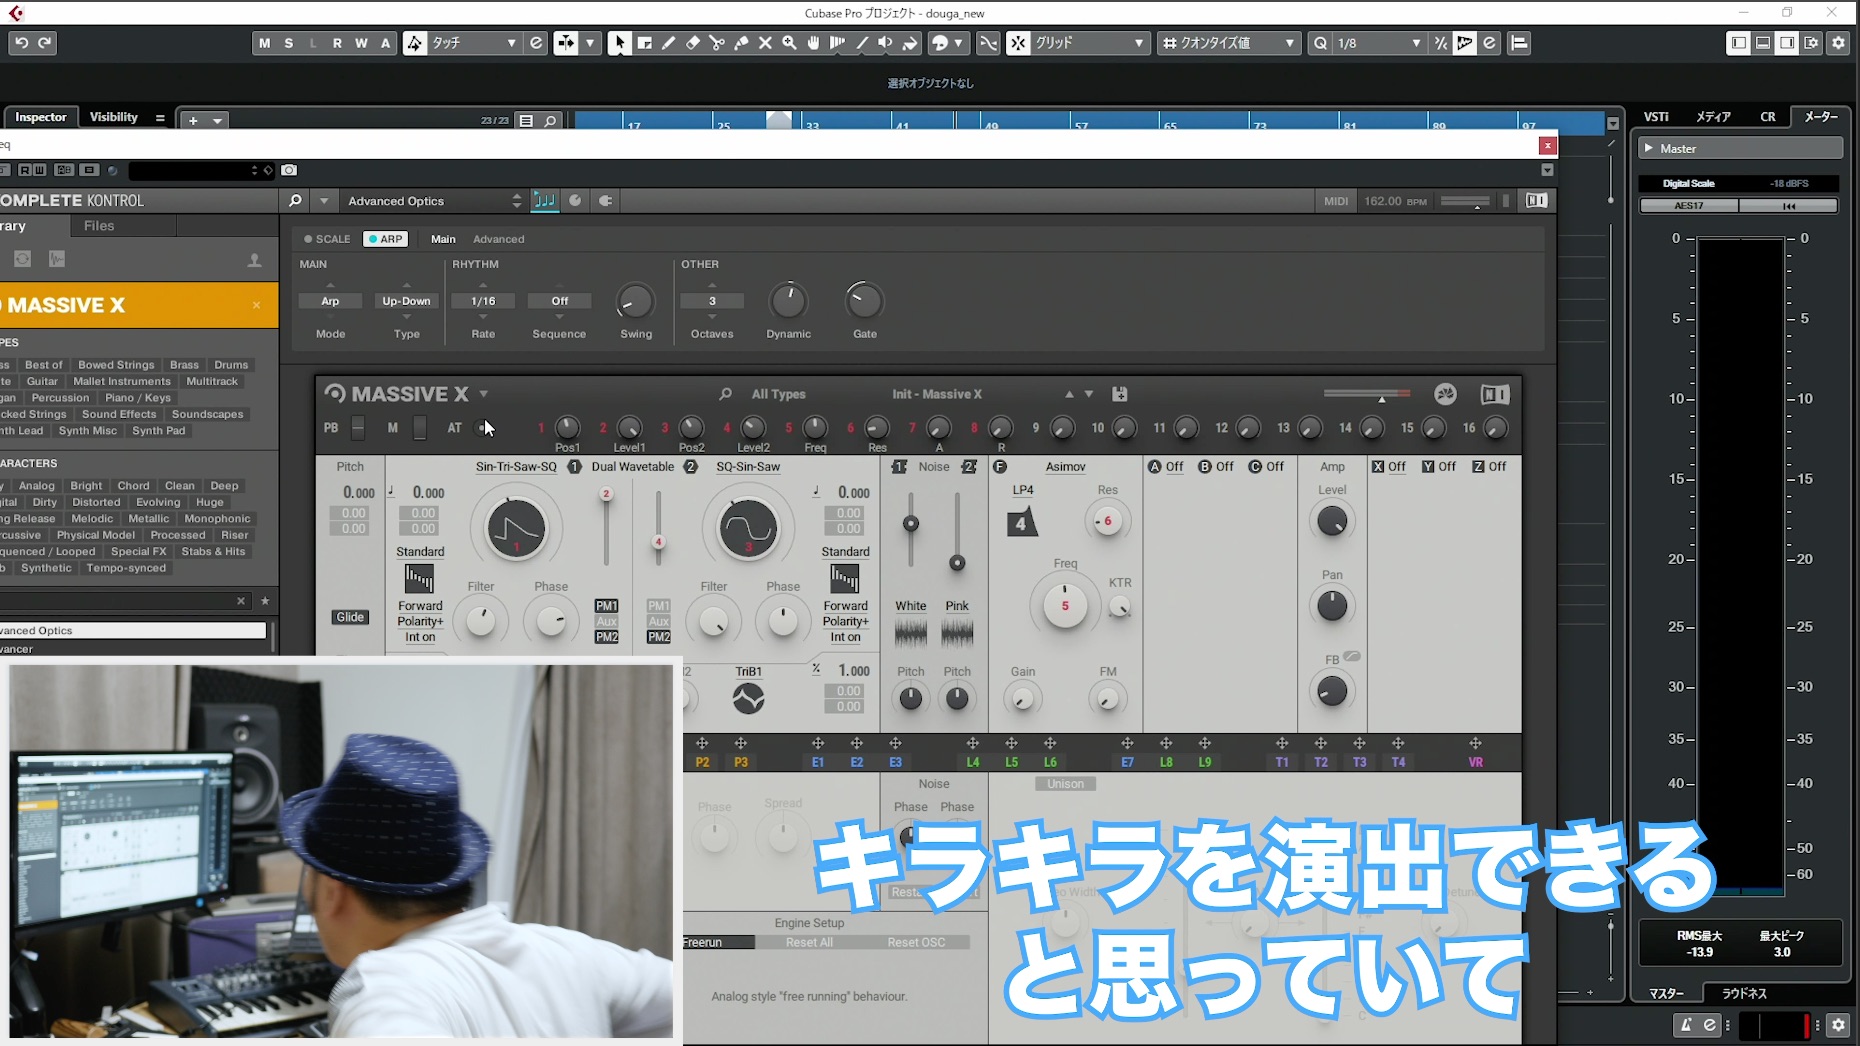Open automation mode dropdown
The width and height of the screenshot is (1860, 1046).
point(473,43)
